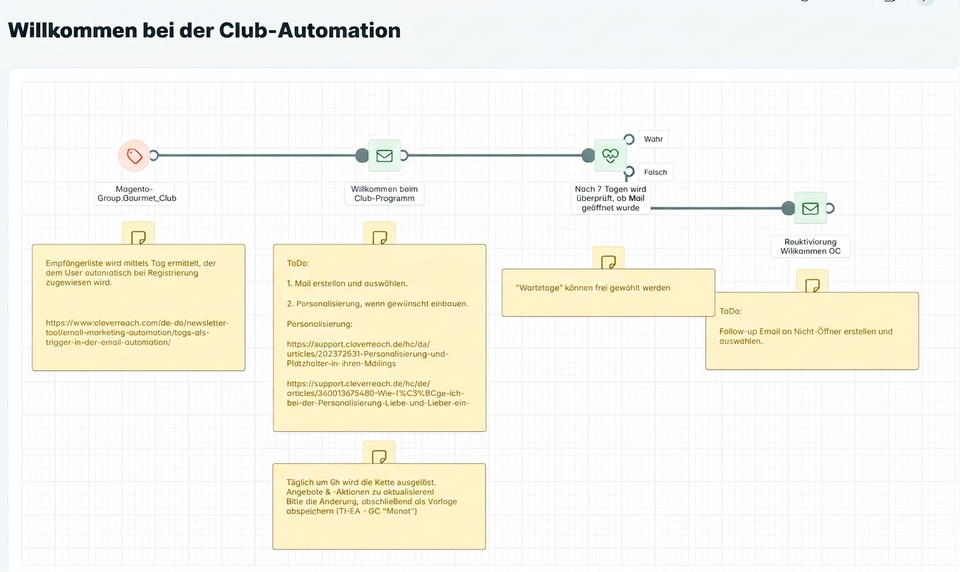The width and height of the screenshot is (960, 572).
Task: Open the Willkommen beim Club-Programm mail node
Action: click(x=384, y=156)
